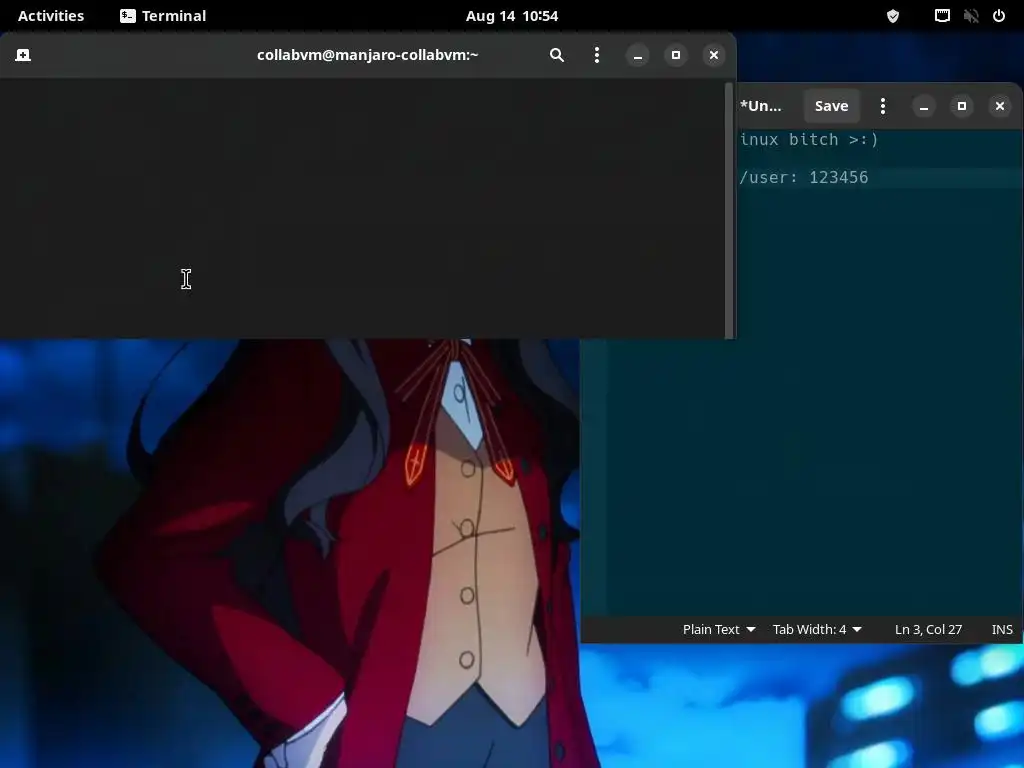Close the text editor window
This screenshot has height=768, width=1024.
click(999, 106)
